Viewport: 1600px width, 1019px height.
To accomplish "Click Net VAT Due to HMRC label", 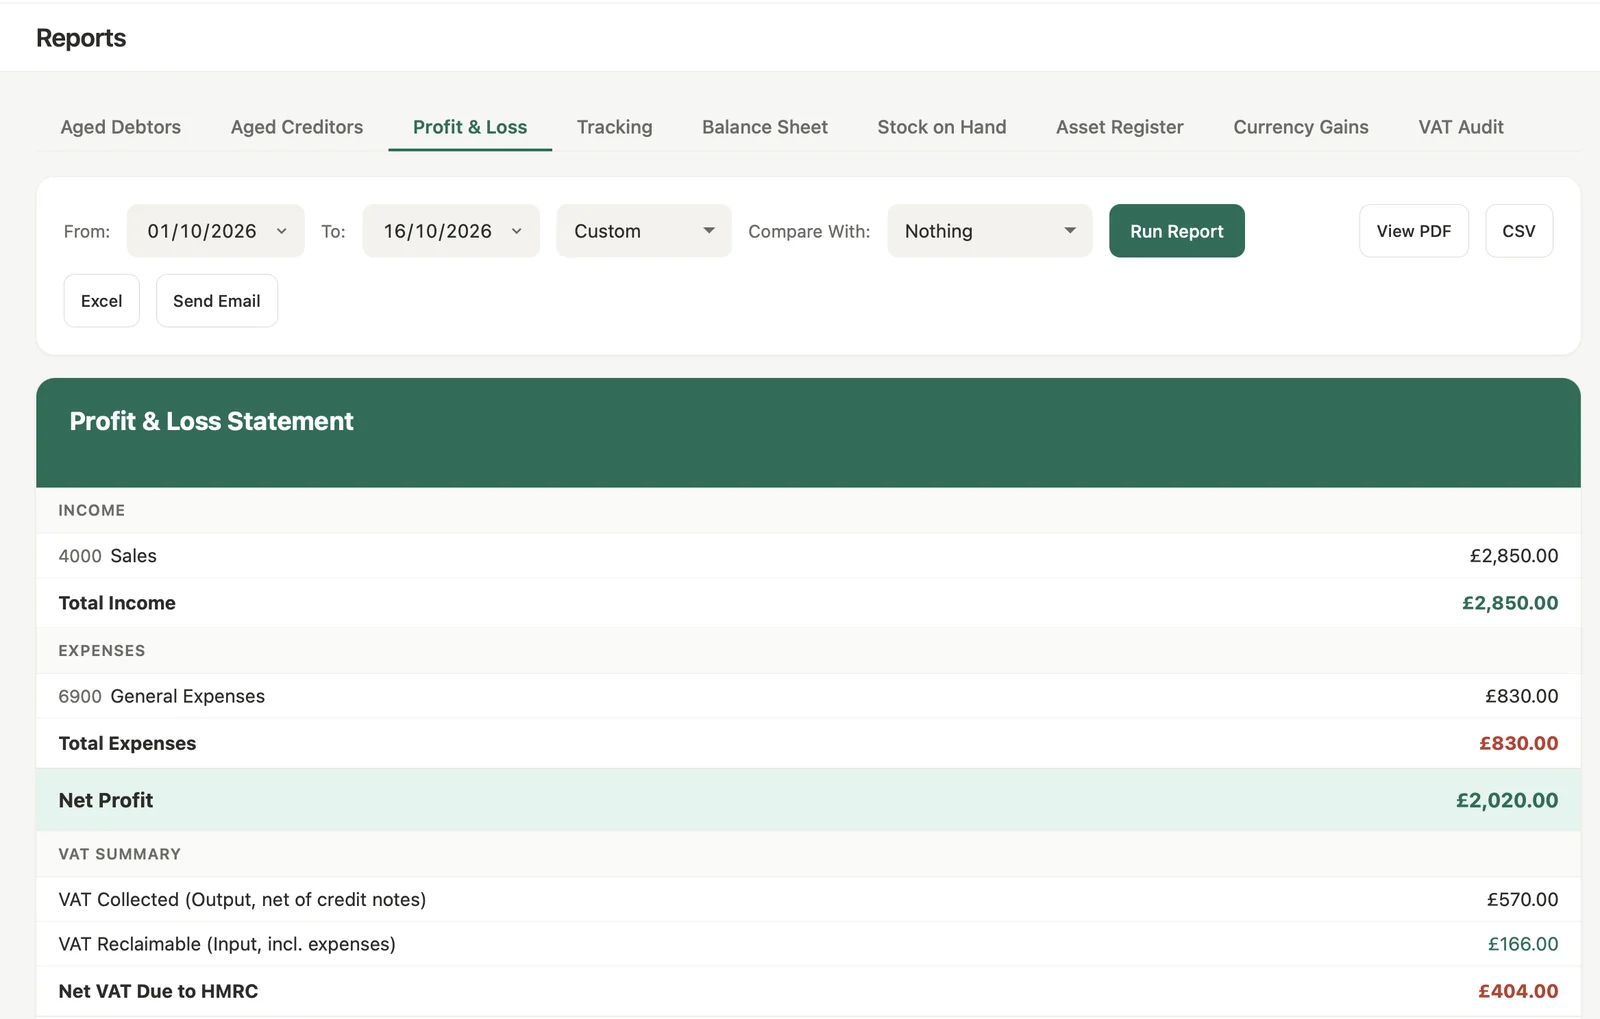I will [x=158, y=991].
